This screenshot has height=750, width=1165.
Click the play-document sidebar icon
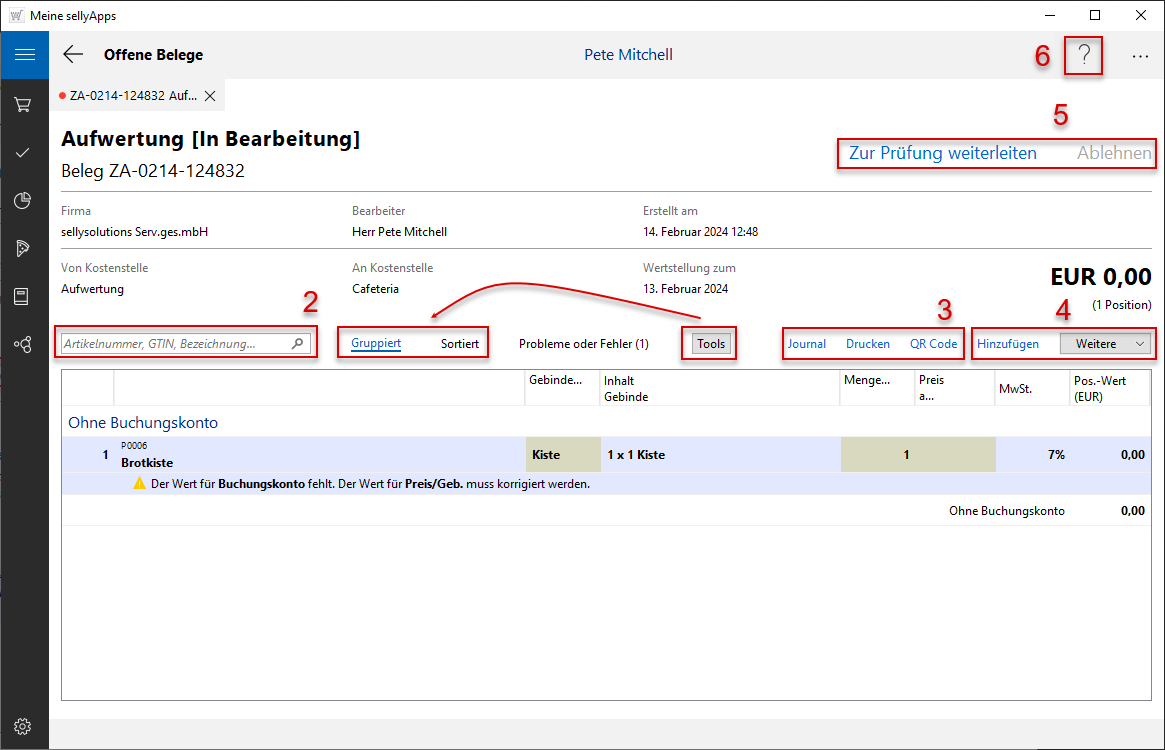tap(24, 248)
